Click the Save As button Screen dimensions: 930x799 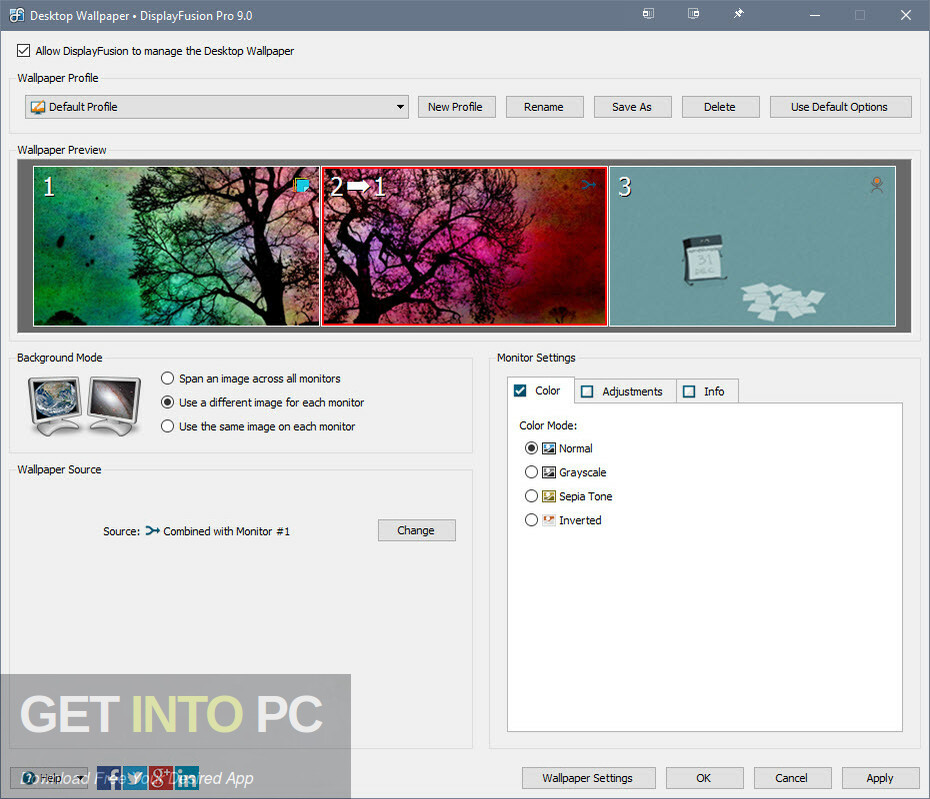pos(632,107)
